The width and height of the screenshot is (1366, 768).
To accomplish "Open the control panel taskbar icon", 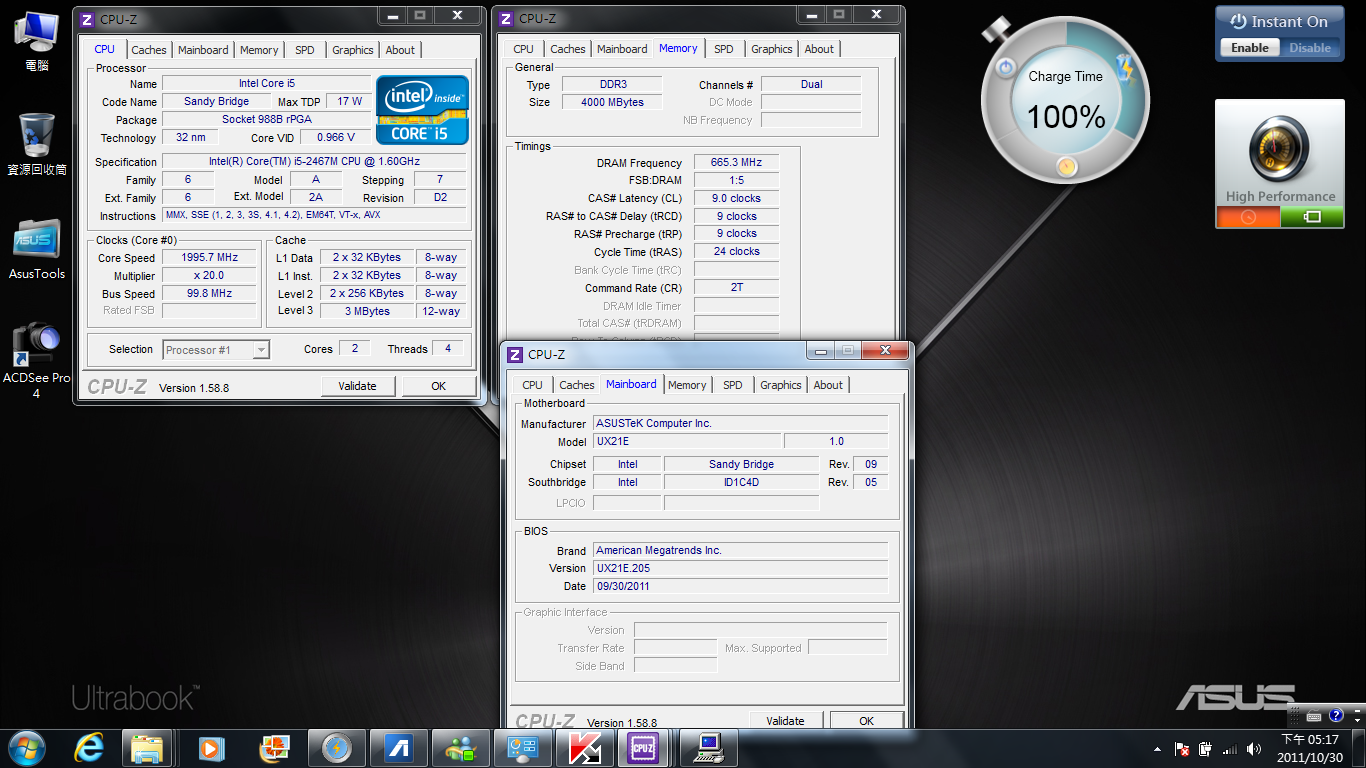I will 523,747.
